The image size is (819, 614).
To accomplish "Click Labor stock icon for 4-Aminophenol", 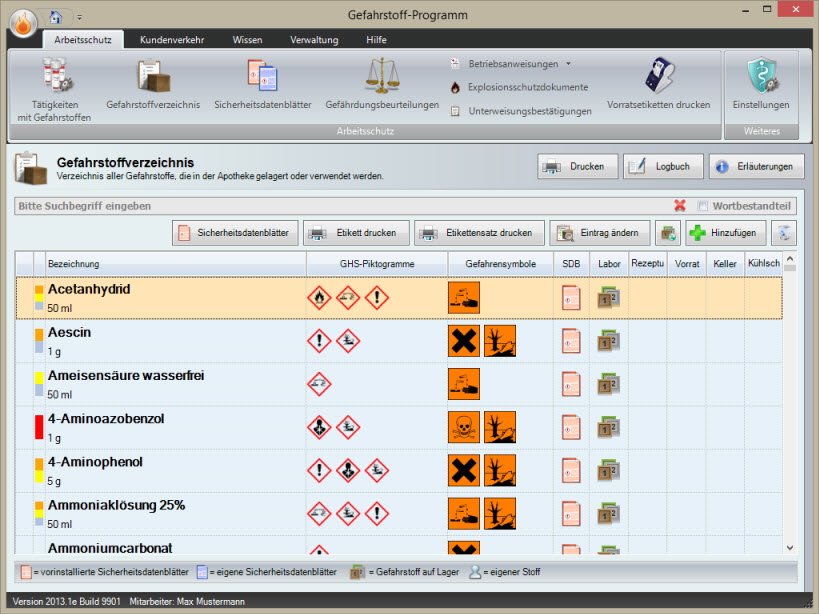I will coord(609,471).
